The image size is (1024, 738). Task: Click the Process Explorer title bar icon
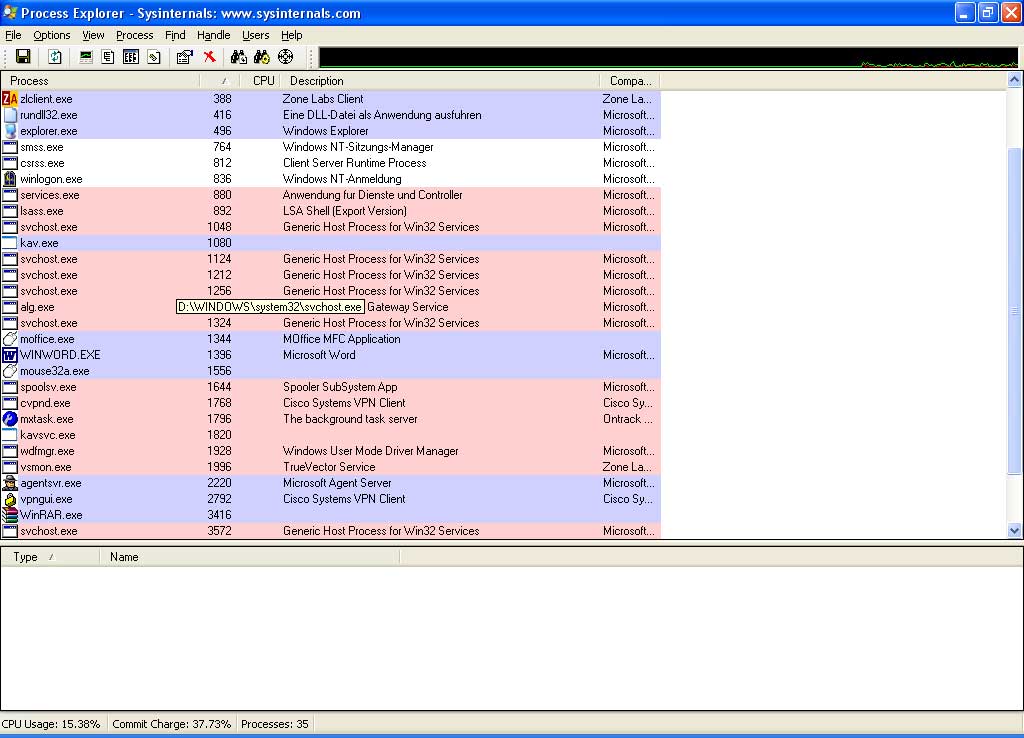10,12
